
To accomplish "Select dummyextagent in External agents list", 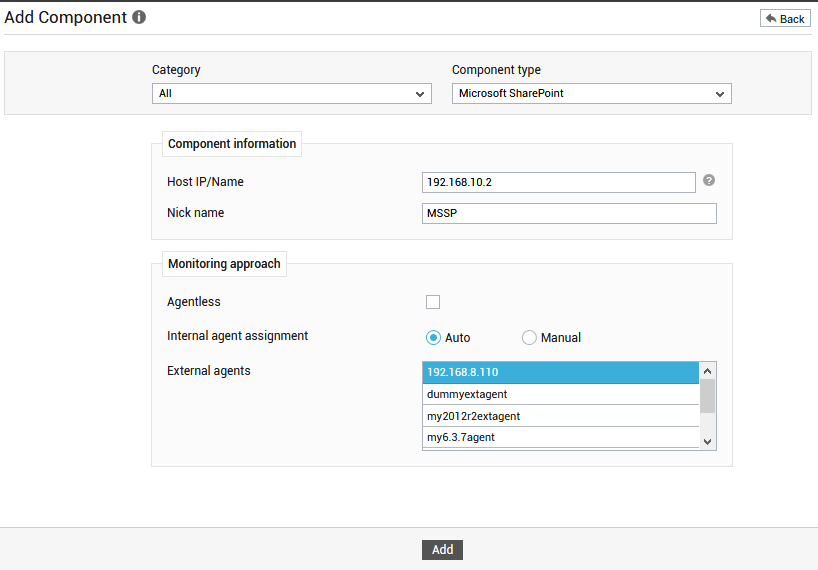I will tap(561, 394).
